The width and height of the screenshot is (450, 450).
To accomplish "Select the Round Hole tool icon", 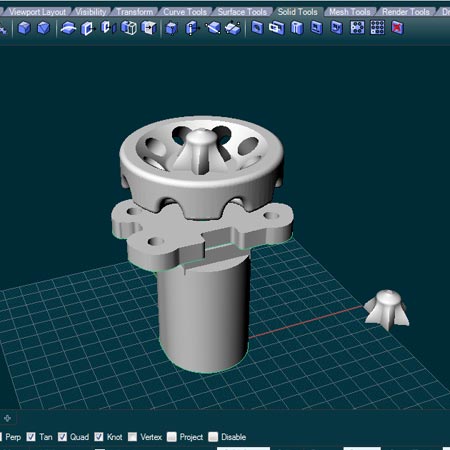I will pos(257,28).
